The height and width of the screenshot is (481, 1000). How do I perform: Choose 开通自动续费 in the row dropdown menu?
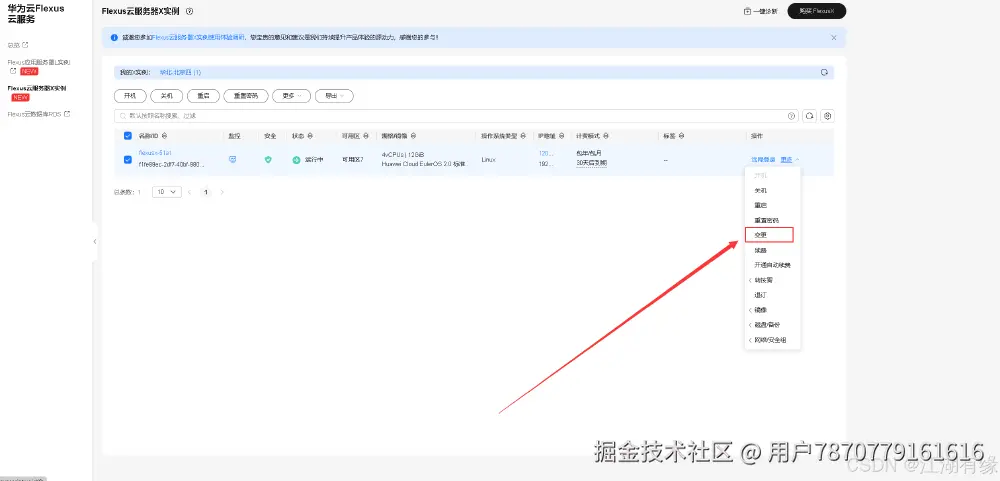[x=772, y=265]
